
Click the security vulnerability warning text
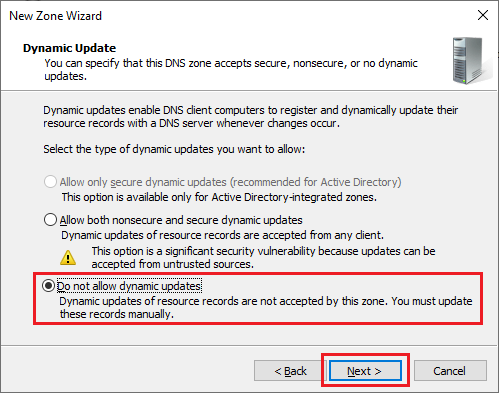pyautogui.click(x=263, y=257)
